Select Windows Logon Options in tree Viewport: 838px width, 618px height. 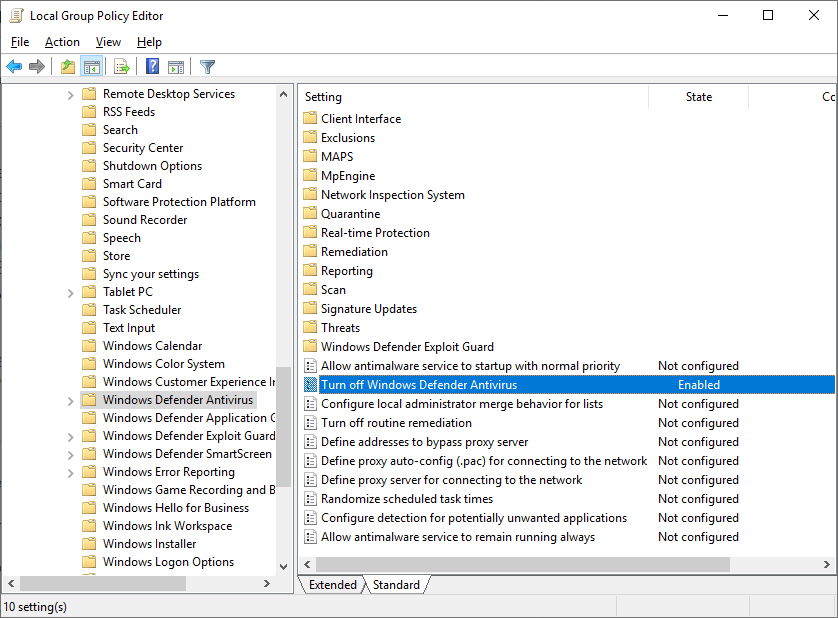tap(168, 561)
